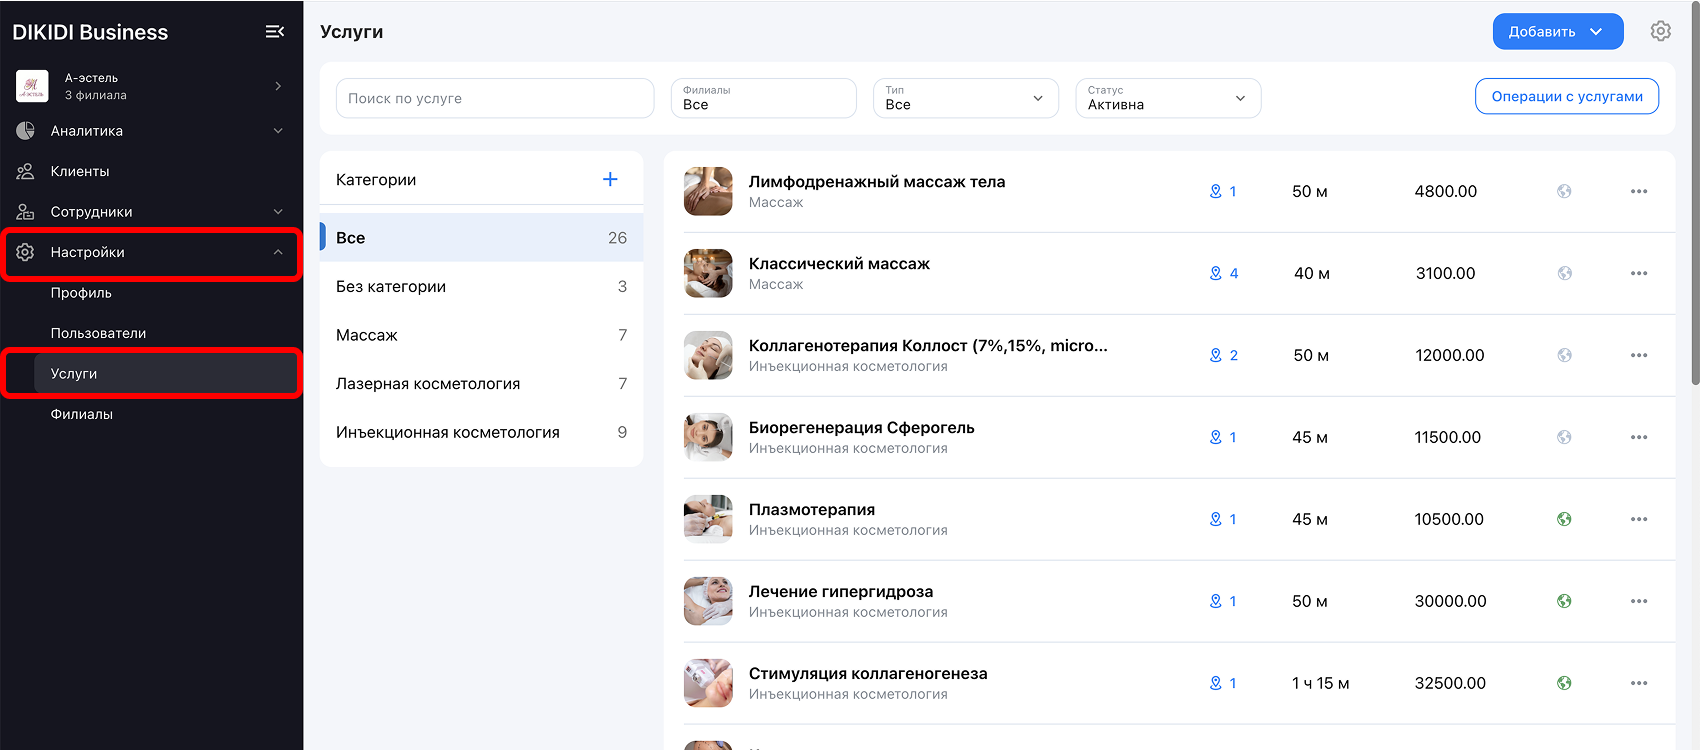Toggle online visibility globe for Лимфодренажный массаж тела

point(1564,191)
